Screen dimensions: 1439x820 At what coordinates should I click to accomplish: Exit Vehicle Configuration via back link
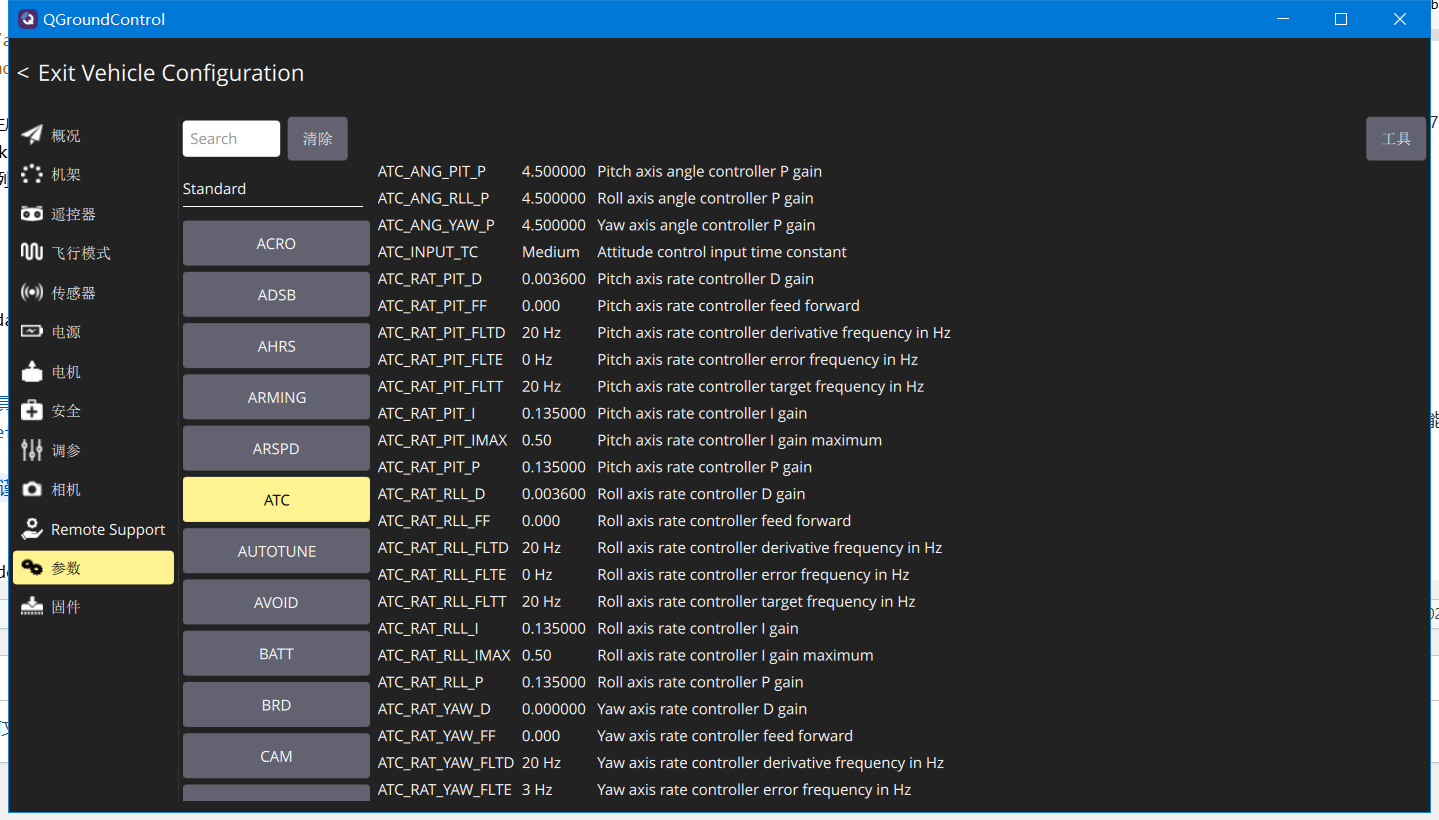[160, 73]
